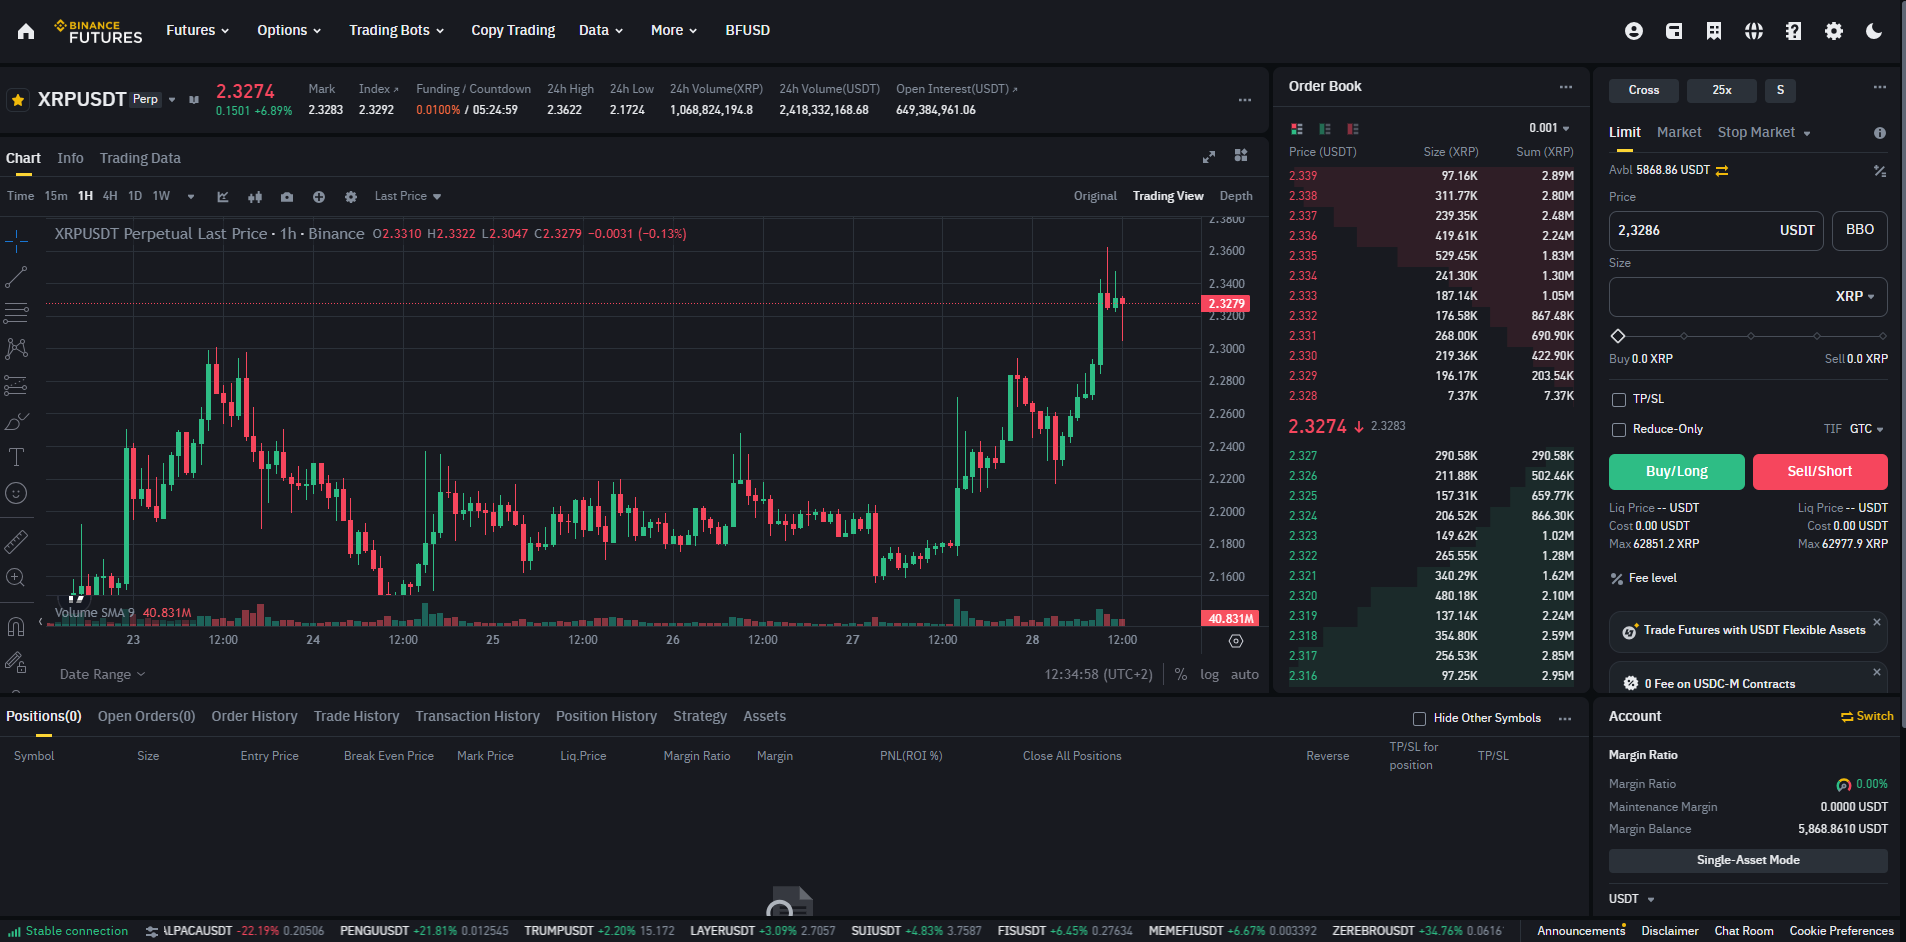1906x942 pixels.
Task: Click the Sell/Short button
Action: pyautogui.click(x=1820, y=472)
